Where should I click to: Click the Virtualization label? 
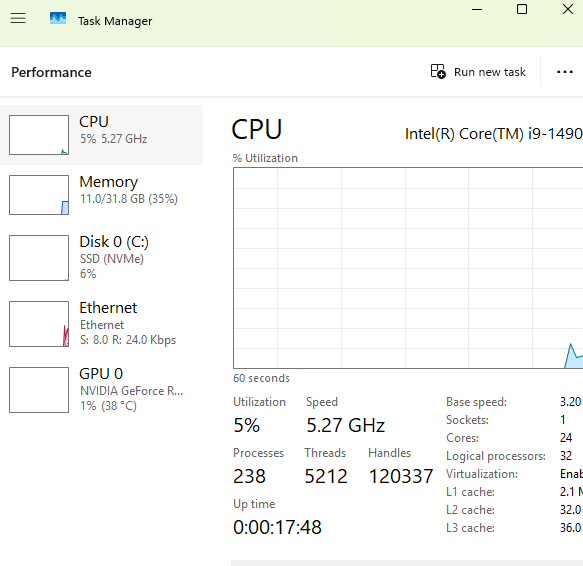click(482, 474)
